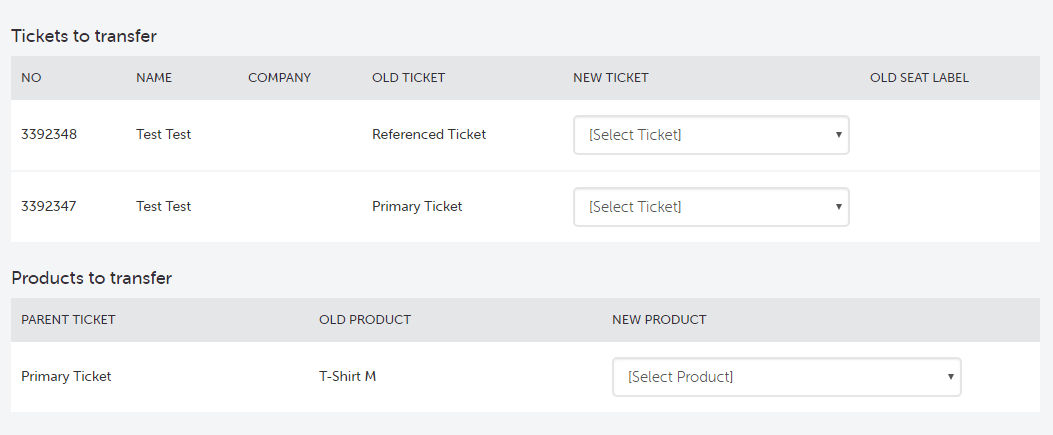The width and height of the screenshot is (1053, 435).
Task: Open the New Ticket dropdown for Referenced Ticket
Action: click(711, 135)
